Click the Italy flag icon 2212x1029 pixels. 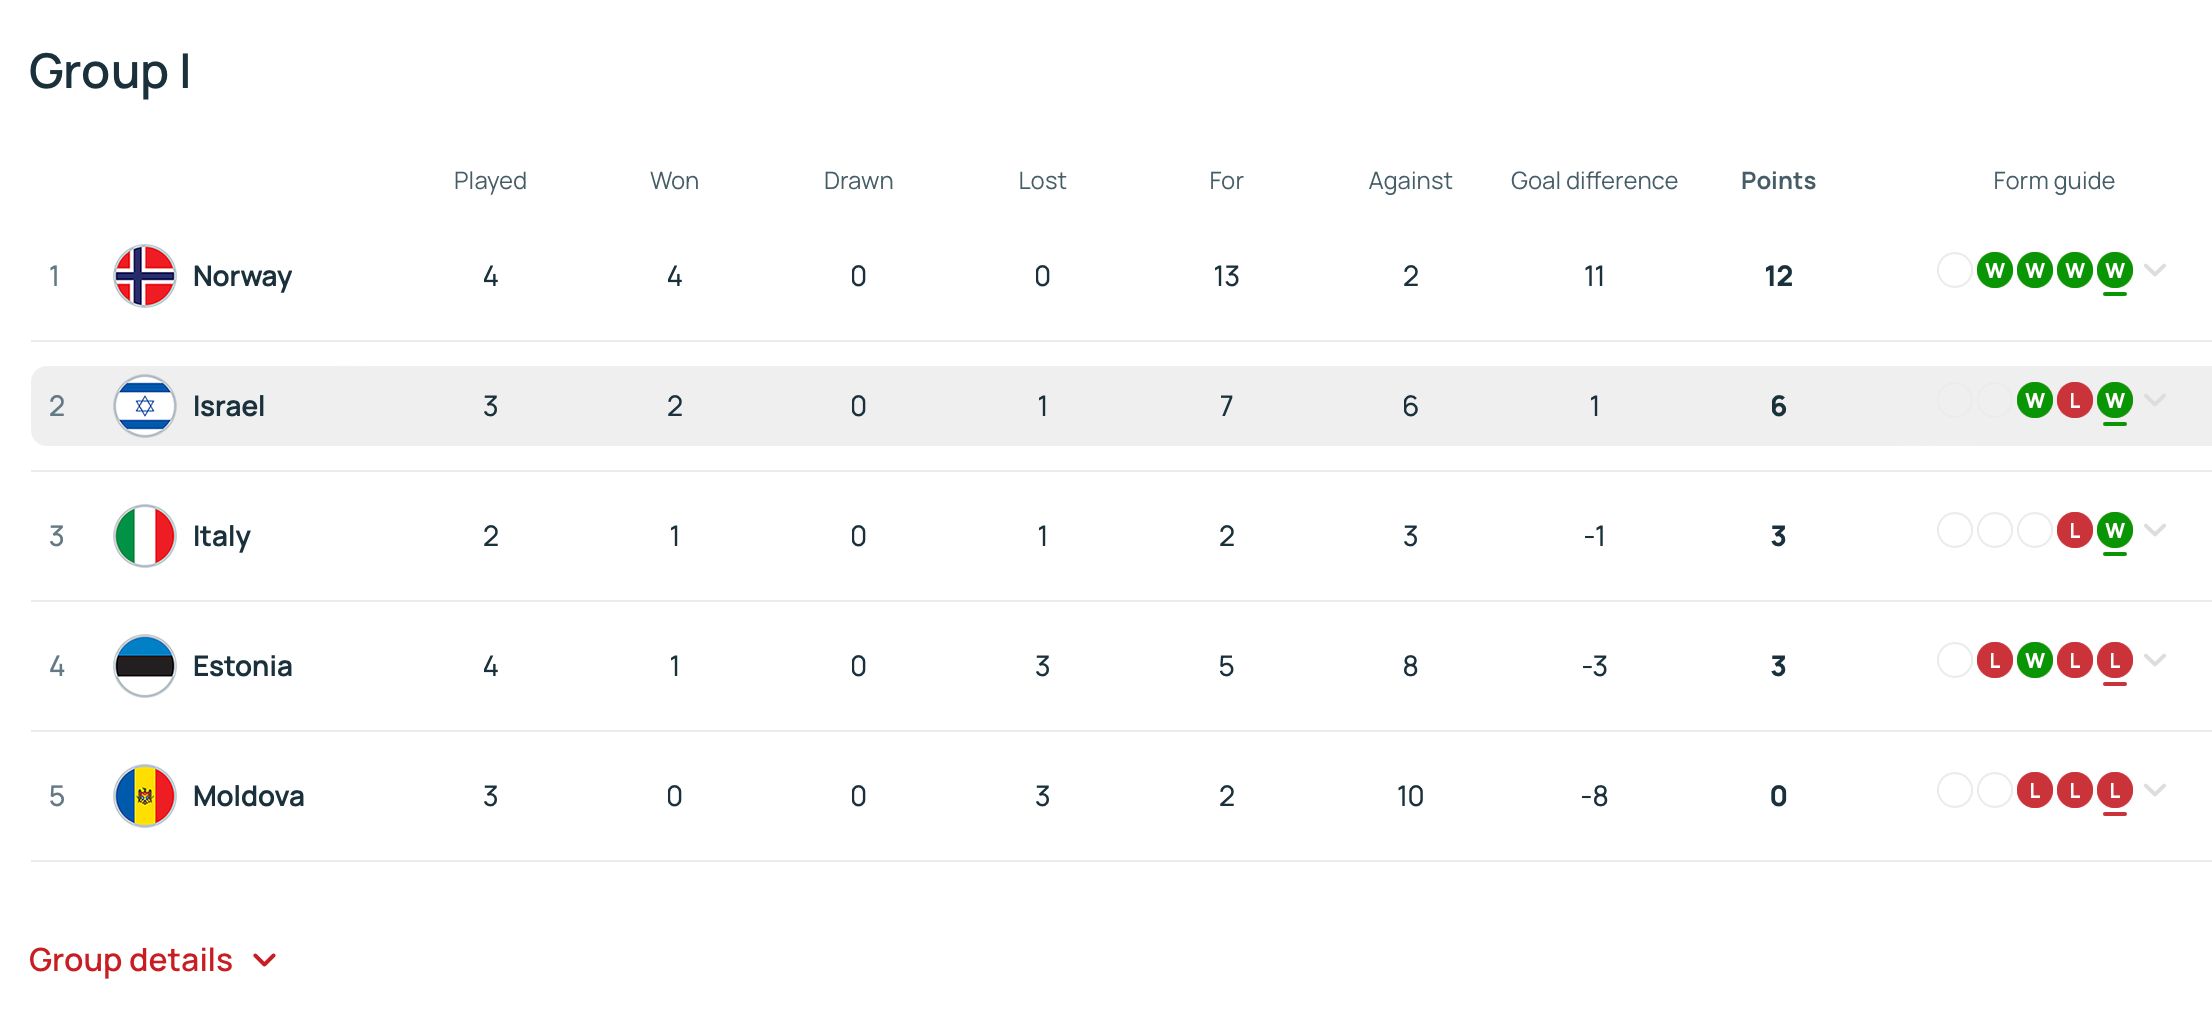(x=145, y=536)
